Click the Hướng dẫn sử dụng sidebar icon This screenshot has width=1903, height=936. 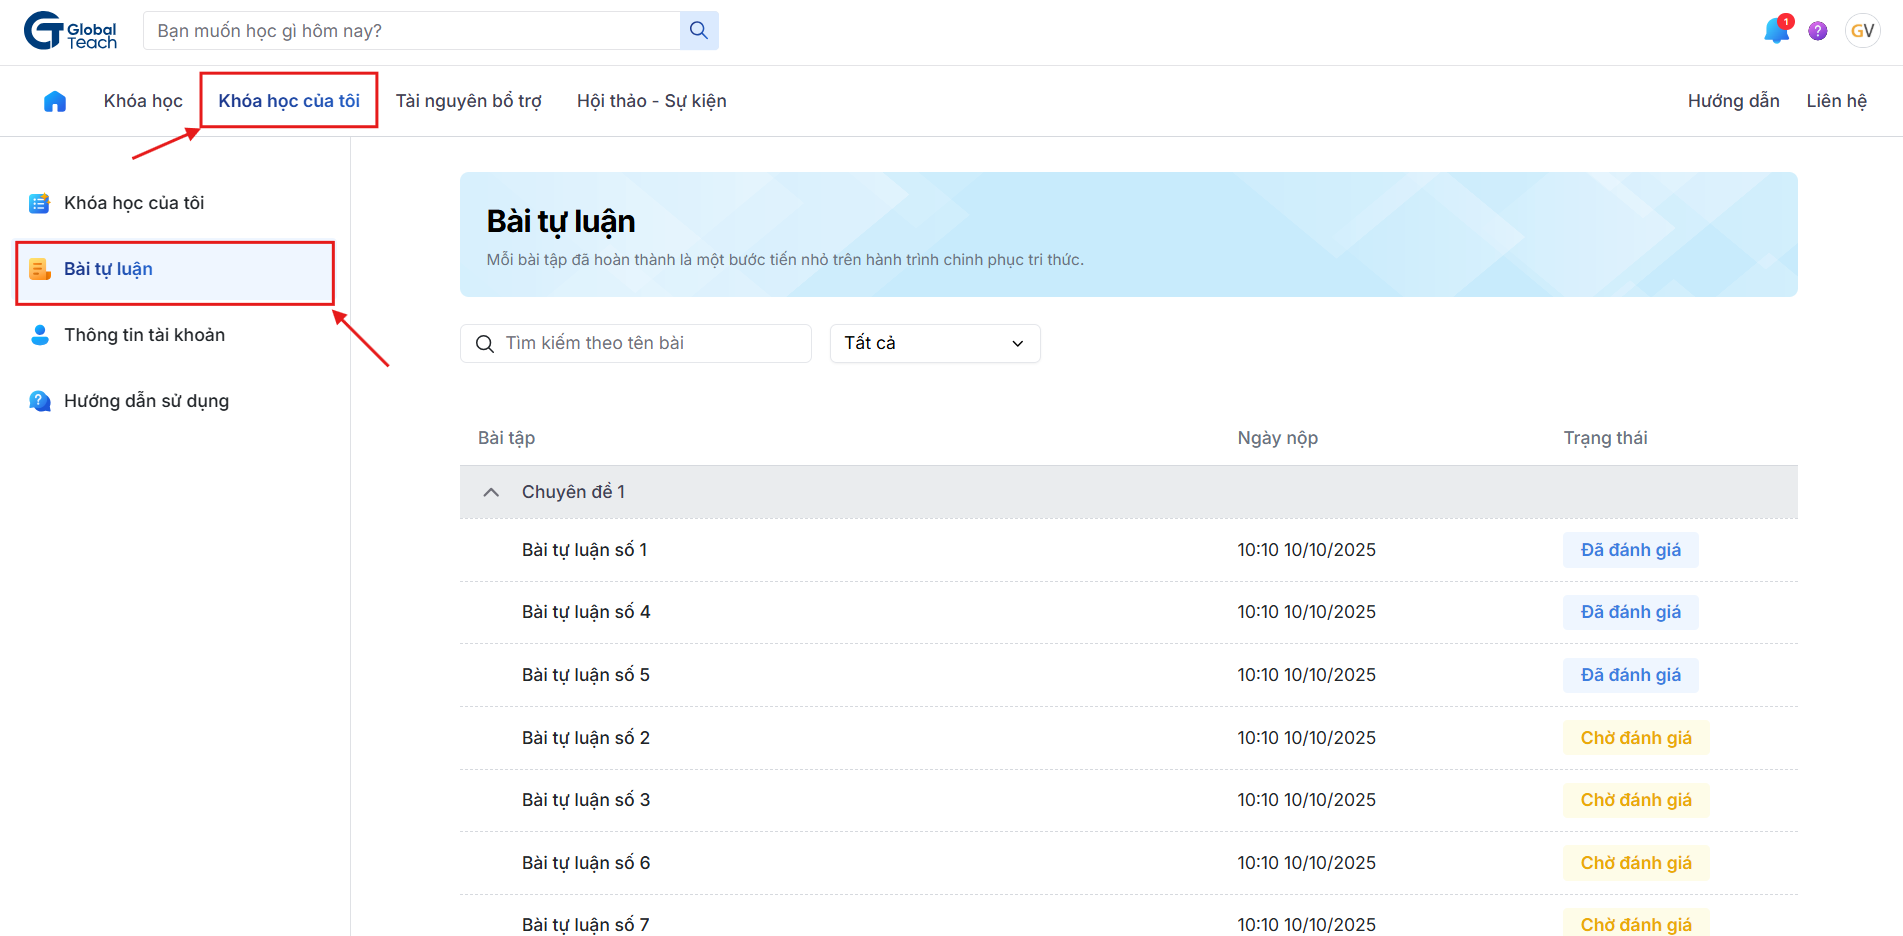(x=40, y=401)
